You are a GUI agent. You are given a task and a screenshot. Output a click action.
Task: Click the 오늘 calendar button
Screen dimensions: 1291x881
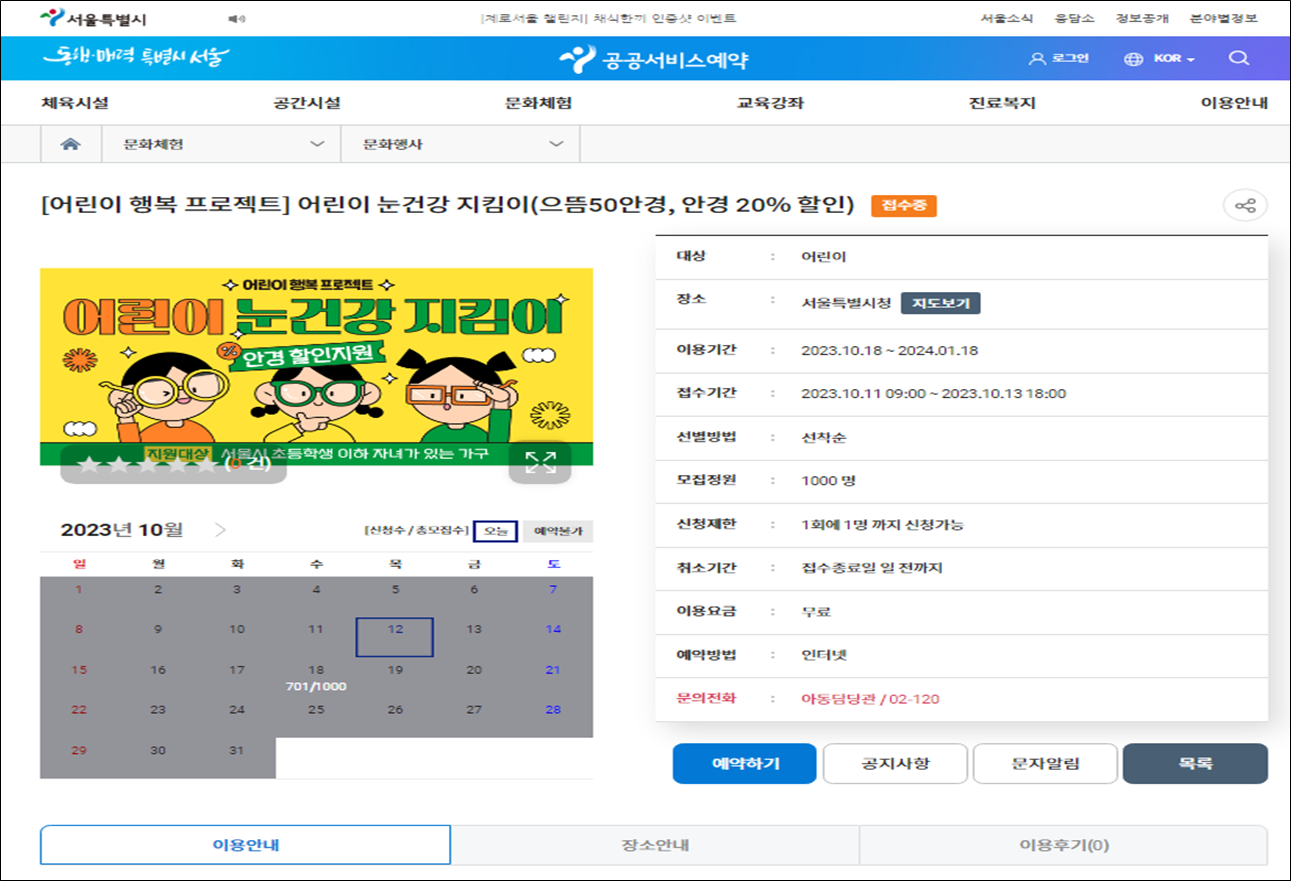pos(495,531)
